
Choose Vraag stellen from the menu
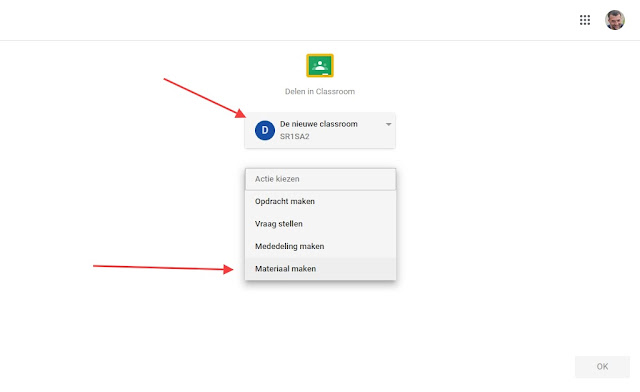pos(320,224)
